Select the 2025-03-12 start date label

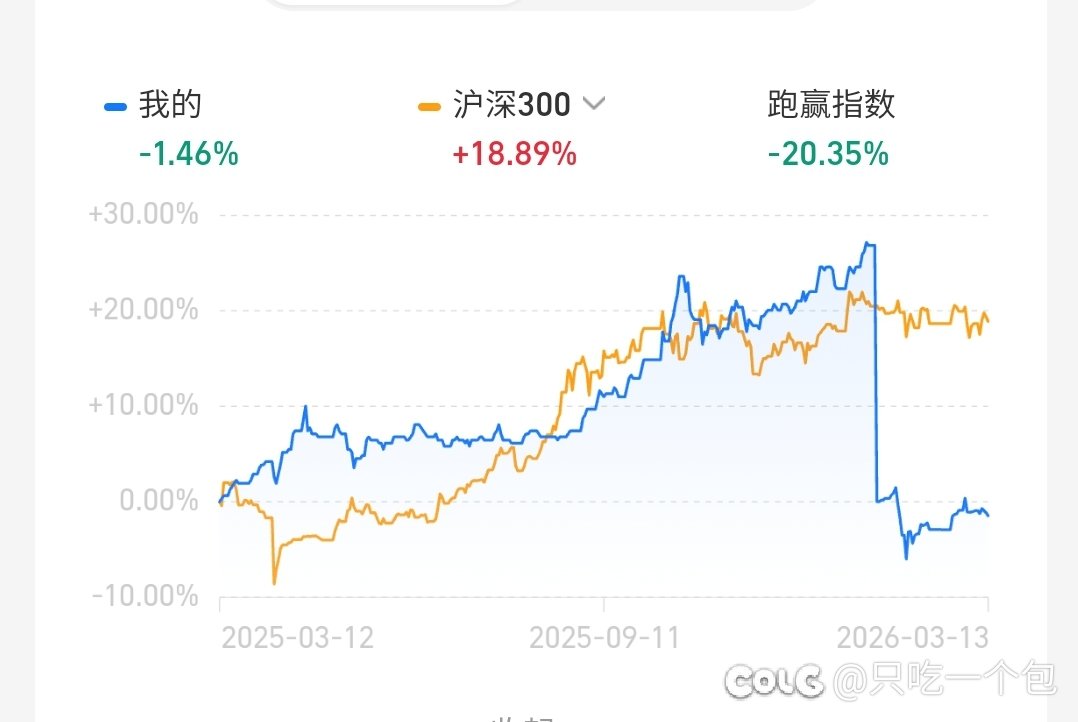tap(297, 638)
